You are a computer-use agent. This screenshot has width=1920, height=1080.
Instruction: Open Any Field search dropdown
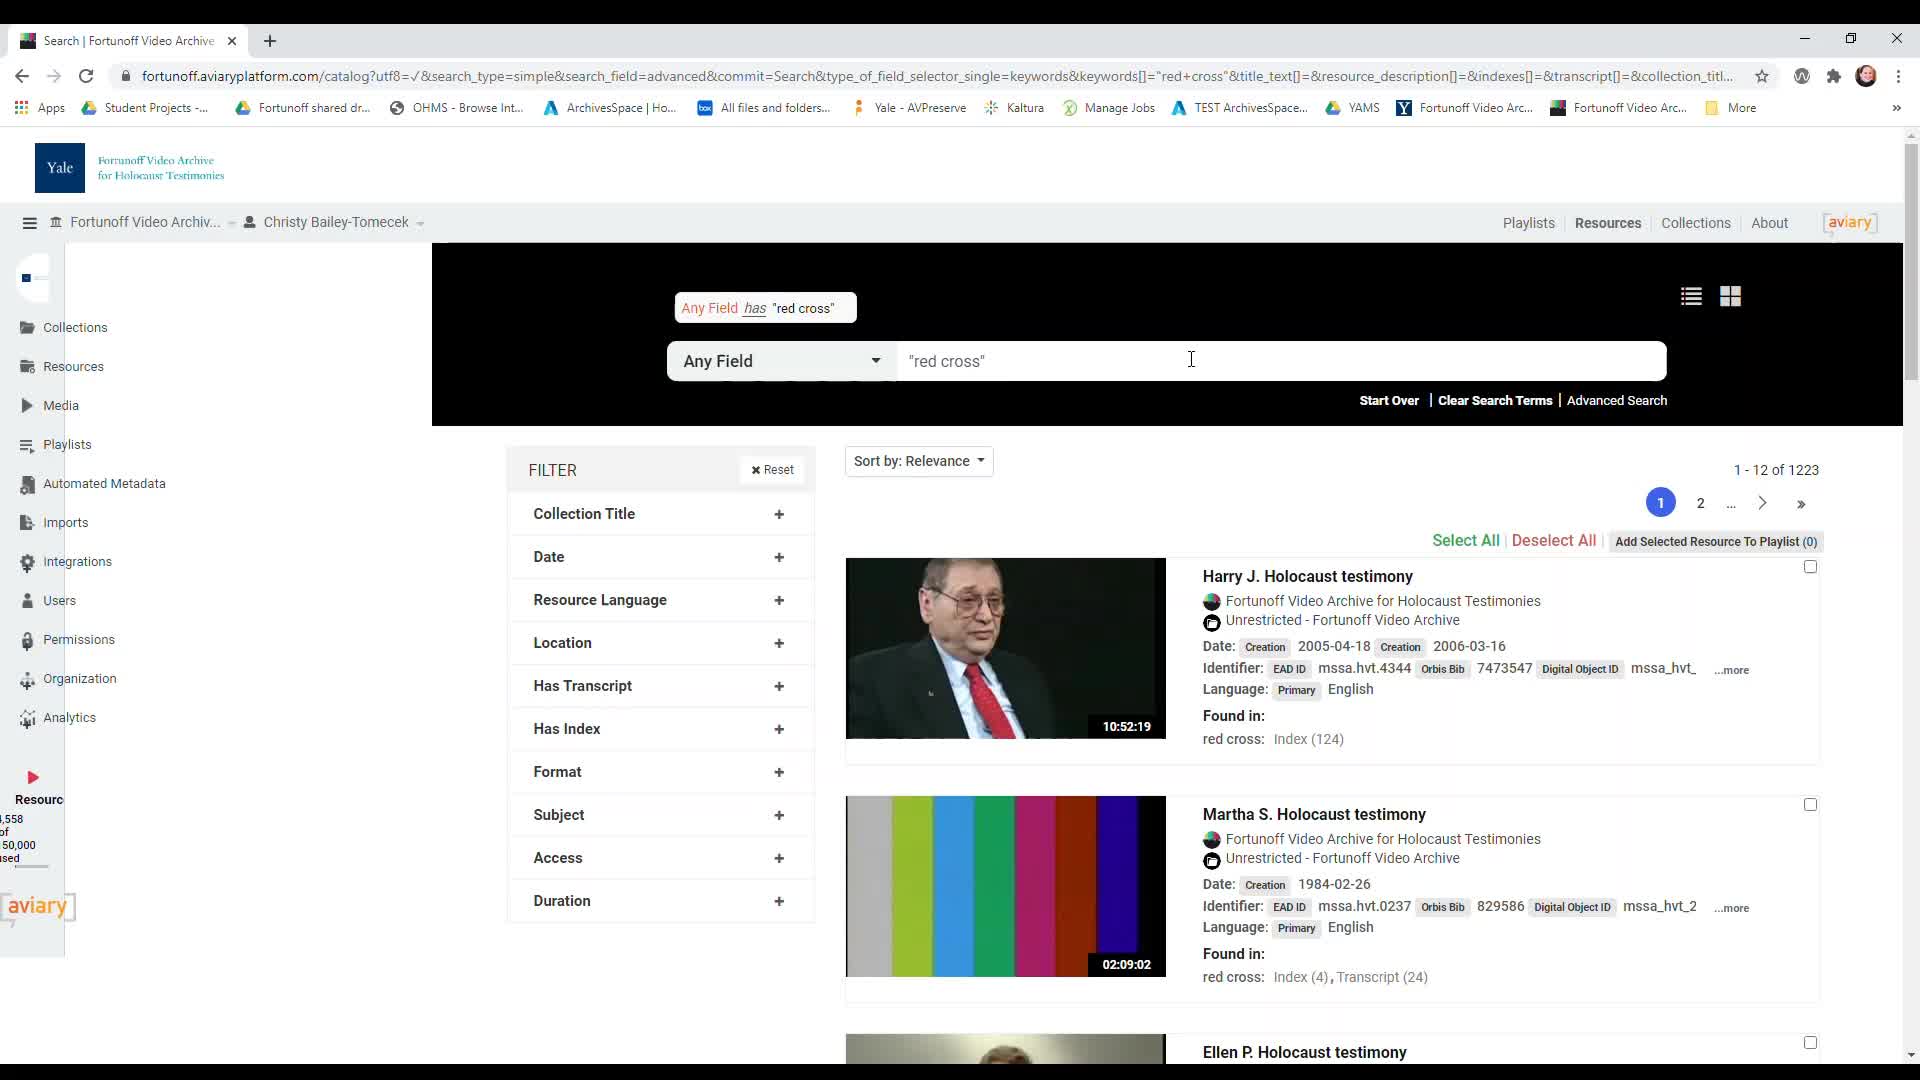tap(782, 361)
